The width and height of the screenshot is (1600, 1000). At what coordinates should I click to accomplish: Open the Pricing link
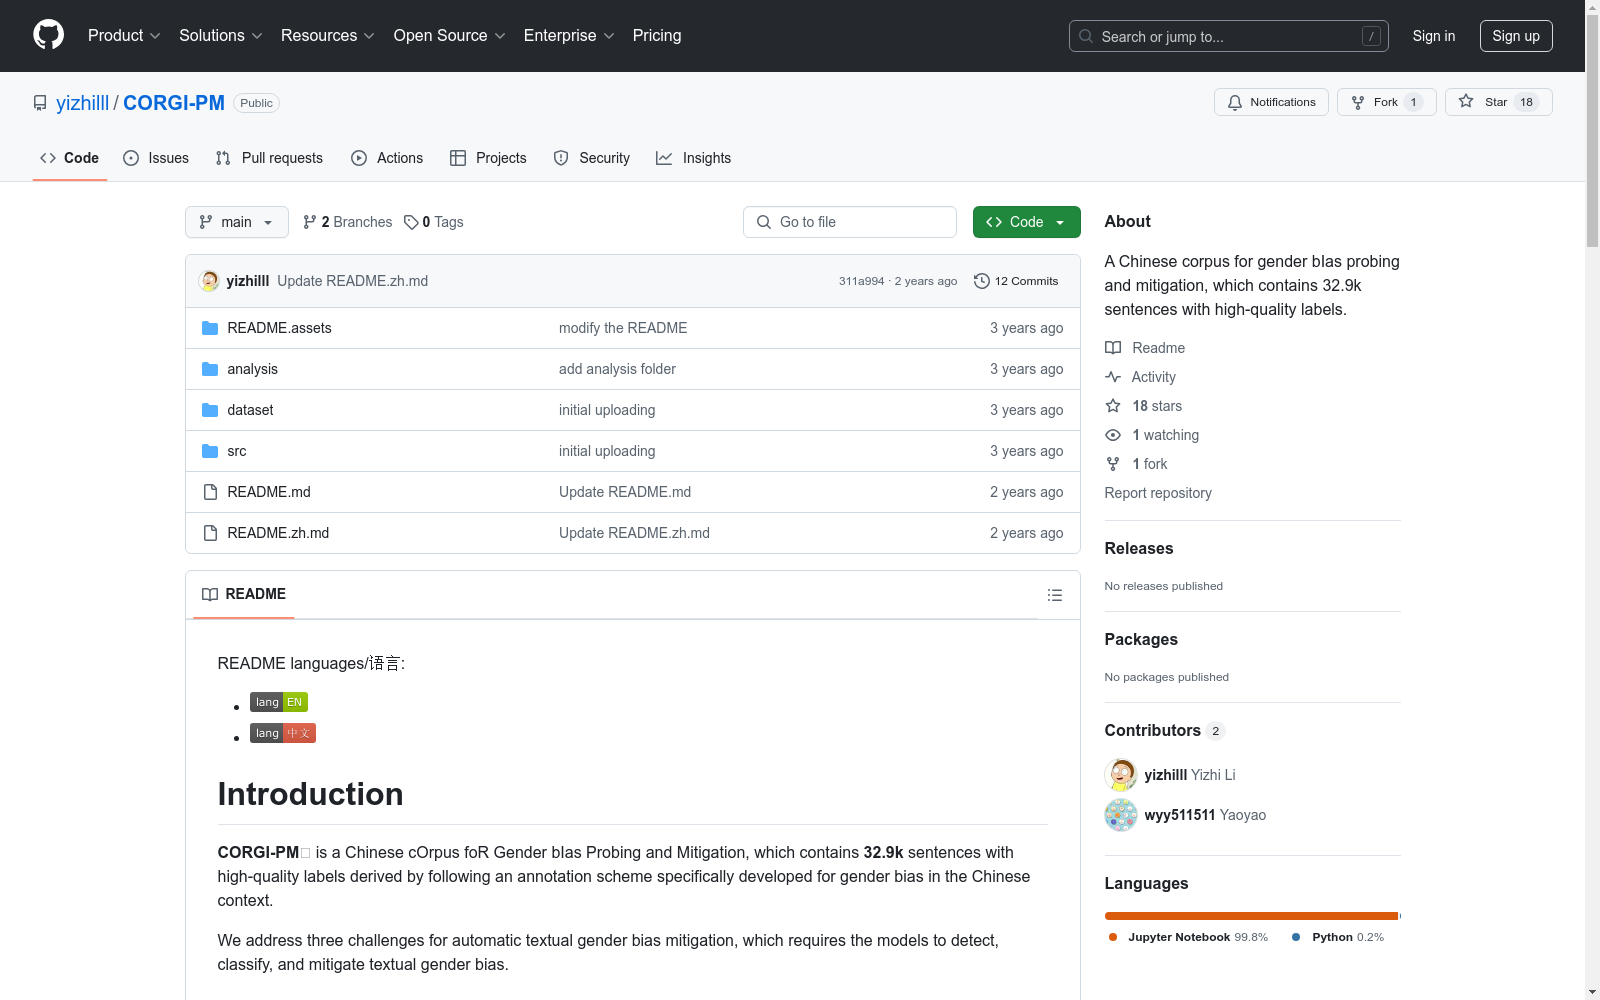click(657, 35)
